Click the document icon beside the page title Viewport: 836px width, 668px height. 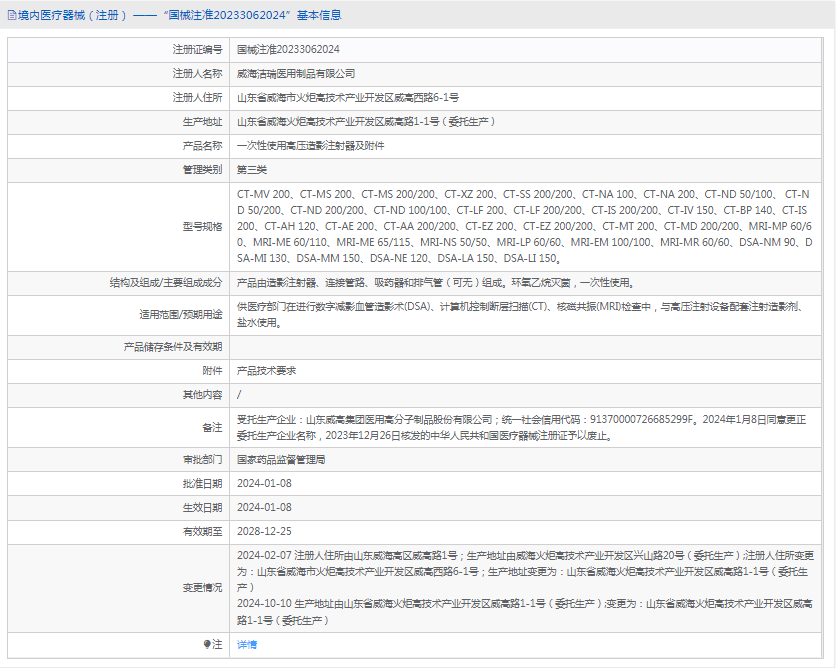tap(12, 15)
